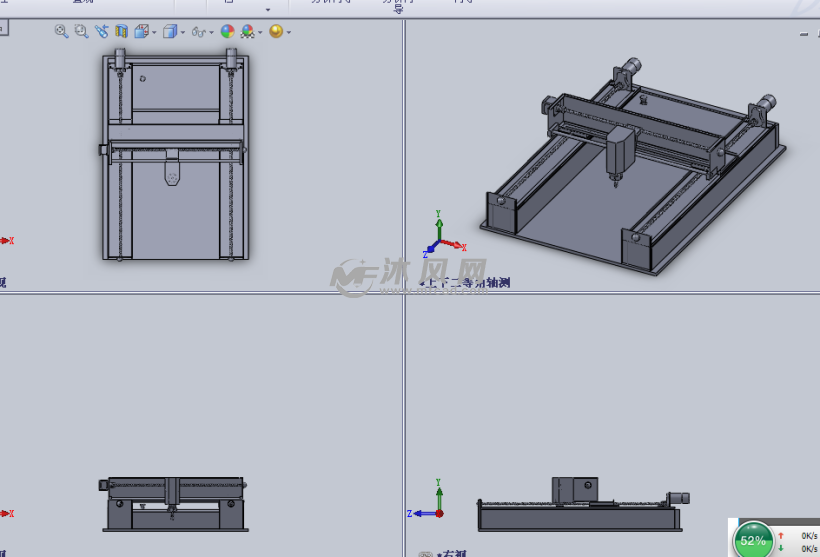Expand the View Orientation dropdown arrow
Image resolution: width=820 pixels, height=557 pixels.
pyautogui.click(x=153, y=33)
